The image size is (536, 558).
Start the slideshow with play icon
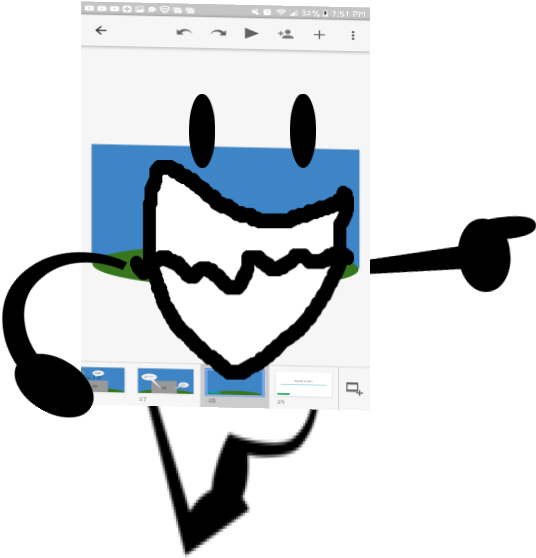tap(252, 33)
